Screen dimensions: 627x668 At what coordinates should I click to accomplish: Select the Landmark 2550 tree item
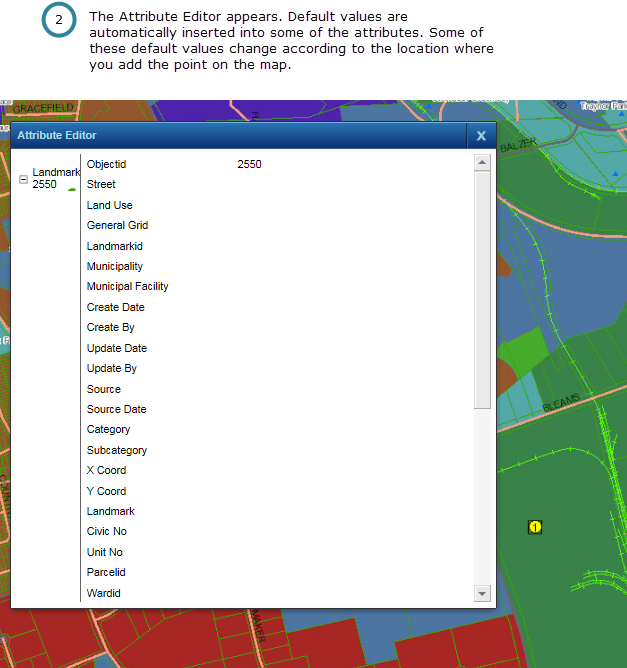54,178
